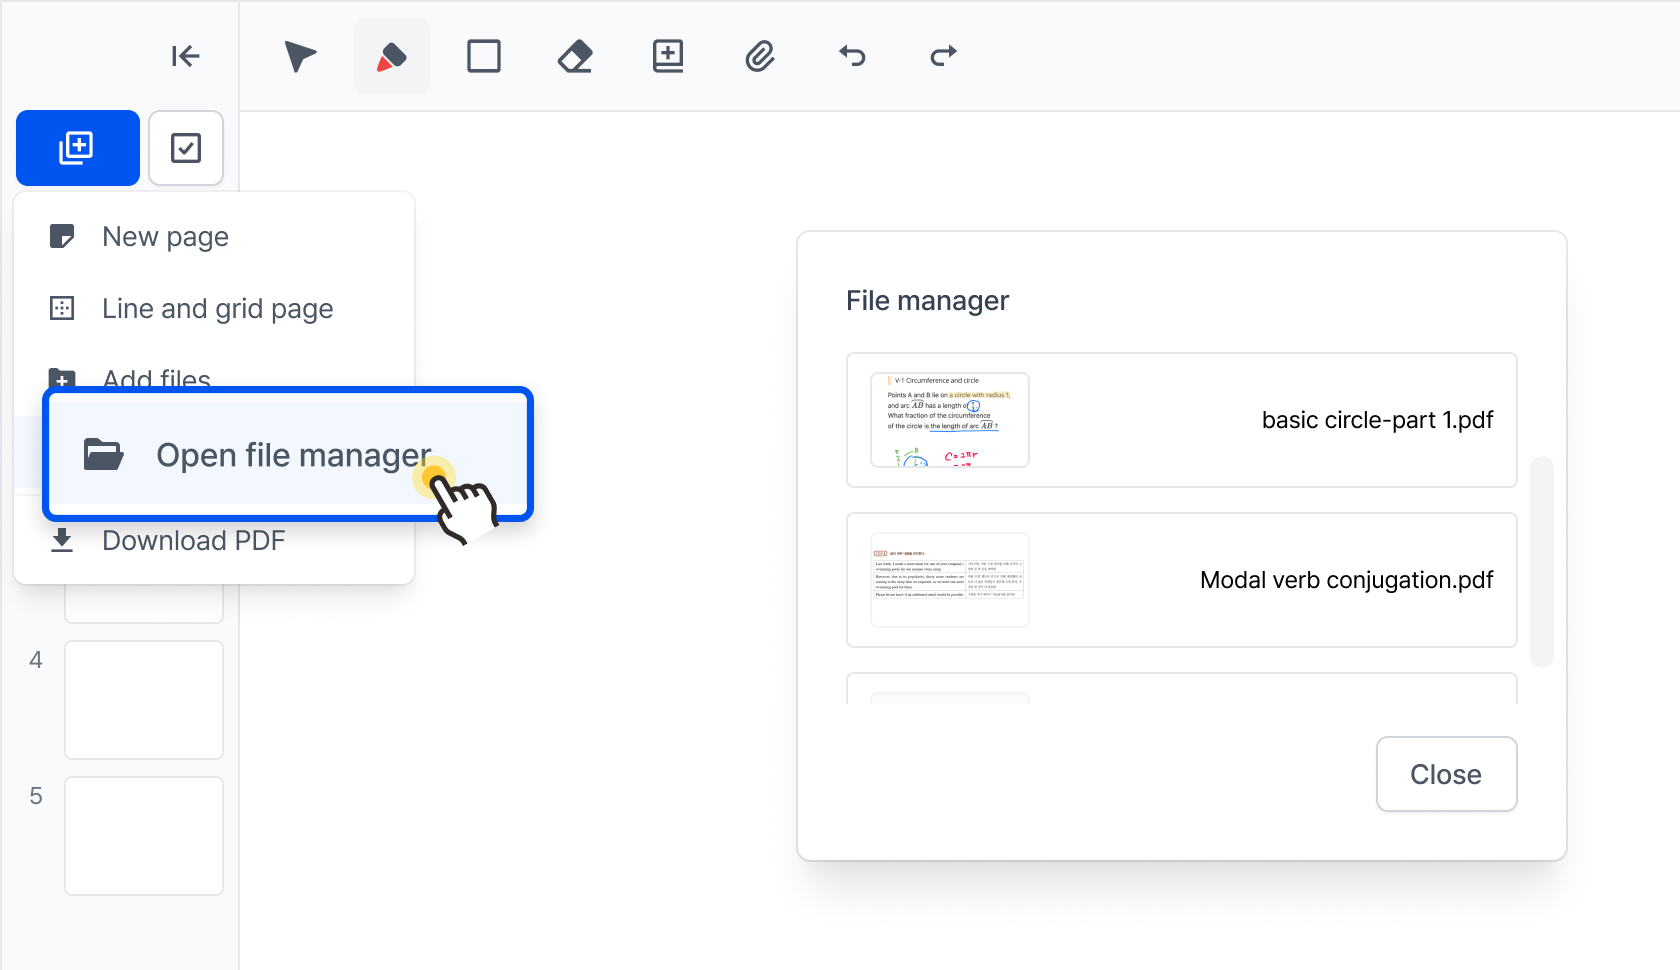The width and height of the screenshot is (1680, 970).
Task: Redo the last action
Action: click(943, 55)
